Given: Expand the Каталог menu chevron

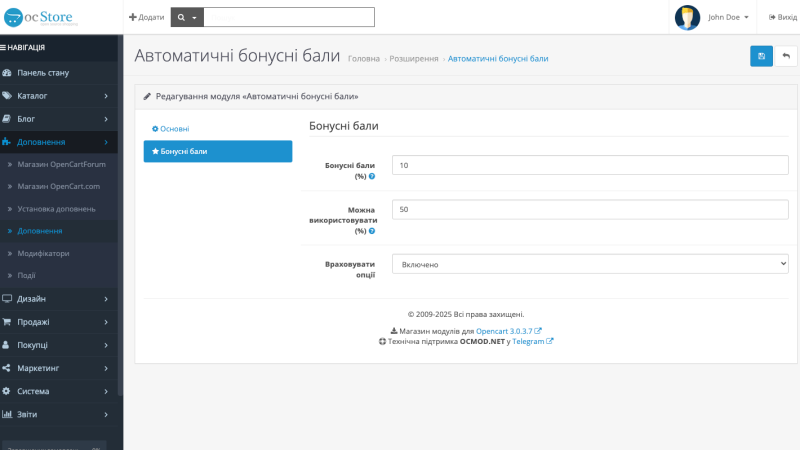Looking at the screenshot, I should (x=106, y=96).
